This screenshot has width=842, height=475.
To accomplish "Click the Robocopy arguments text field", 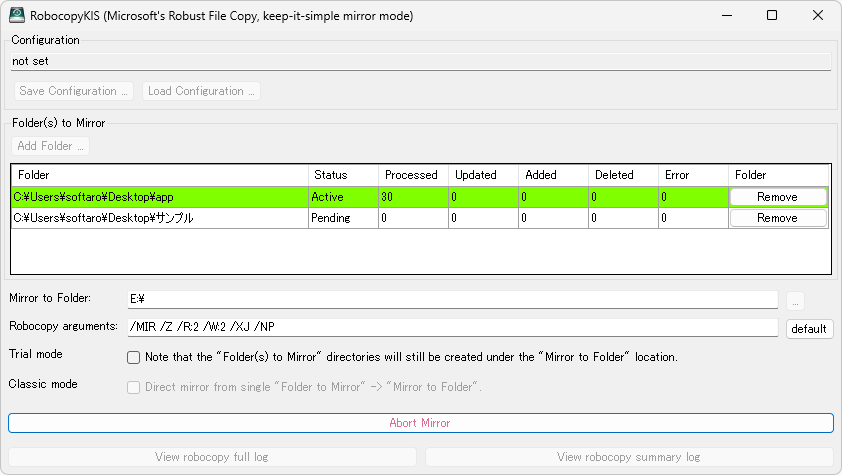I will (451, 328).
